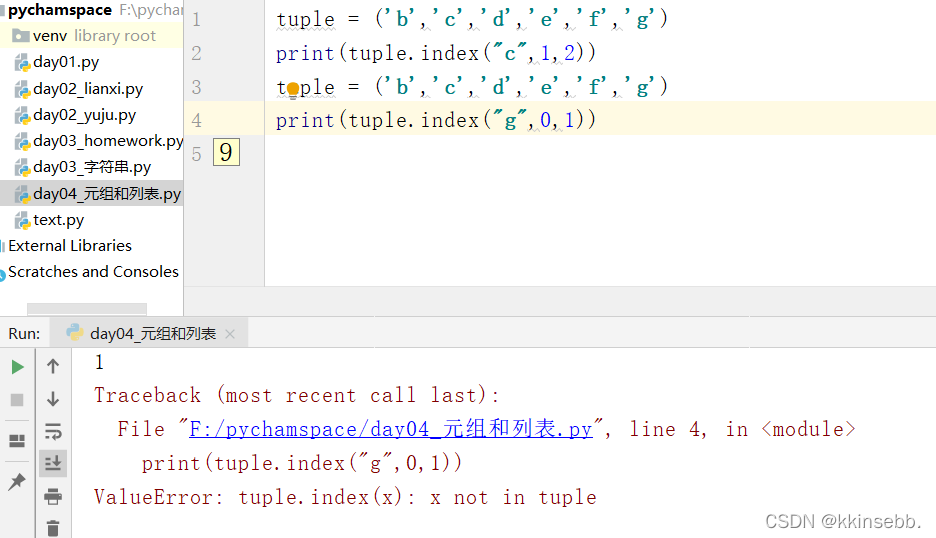Image resolution: width=936 pixels, height=538 pixels.
Task: Click ValueError message in console output
Action: 345,497
